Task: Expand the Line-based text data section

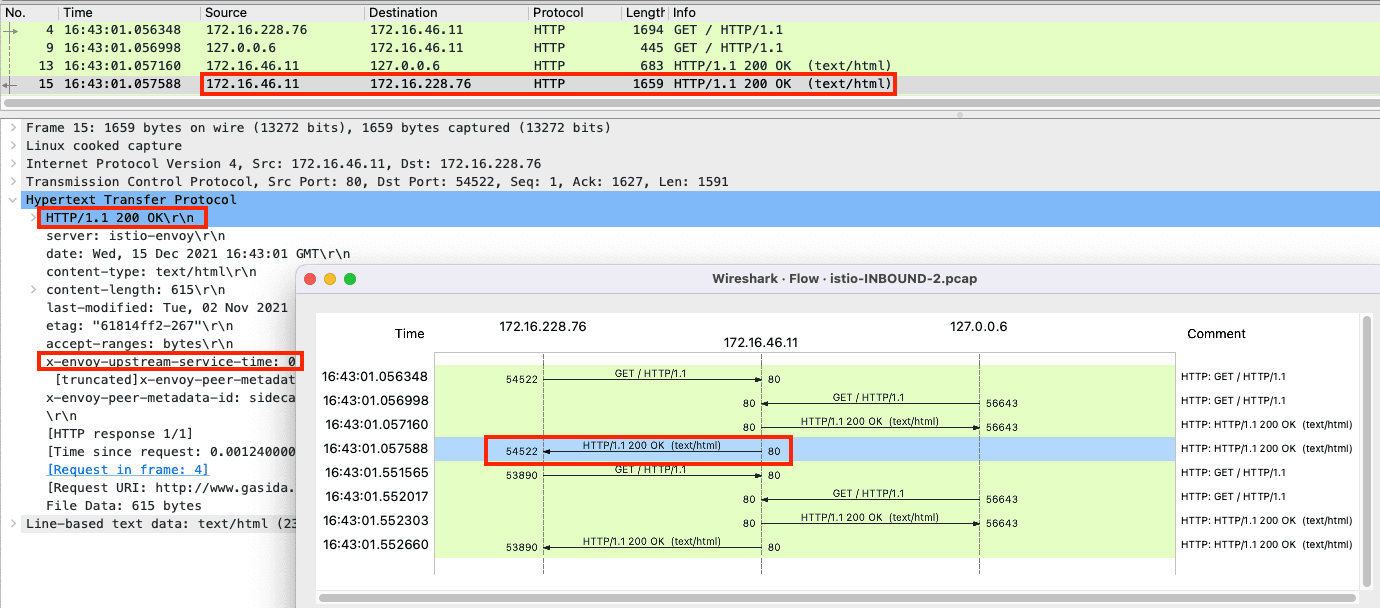Action: [x=12, y=523]
